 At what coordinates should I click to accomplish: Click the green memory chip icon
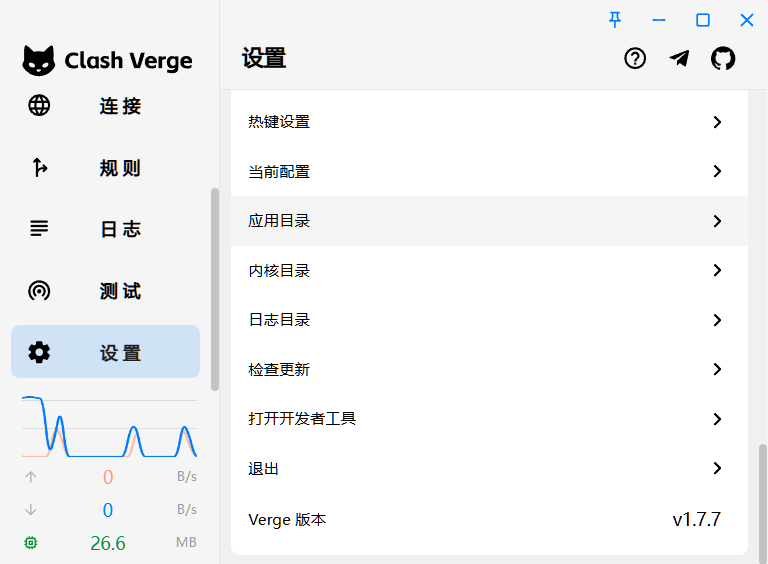tap(31, 542)
